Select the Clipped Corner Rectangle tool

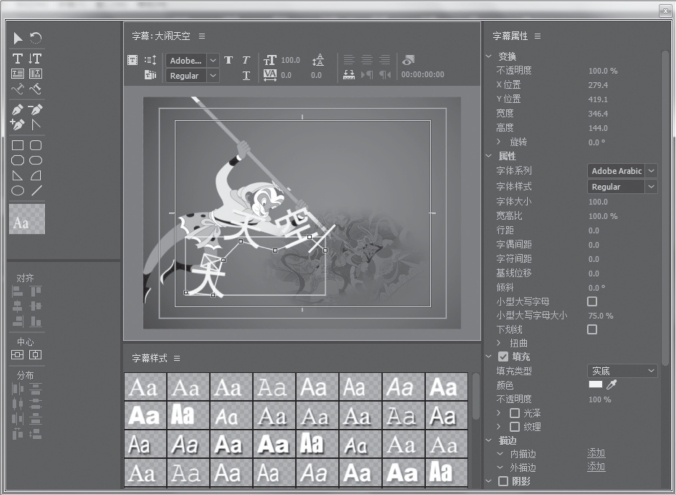coord(18,160)
